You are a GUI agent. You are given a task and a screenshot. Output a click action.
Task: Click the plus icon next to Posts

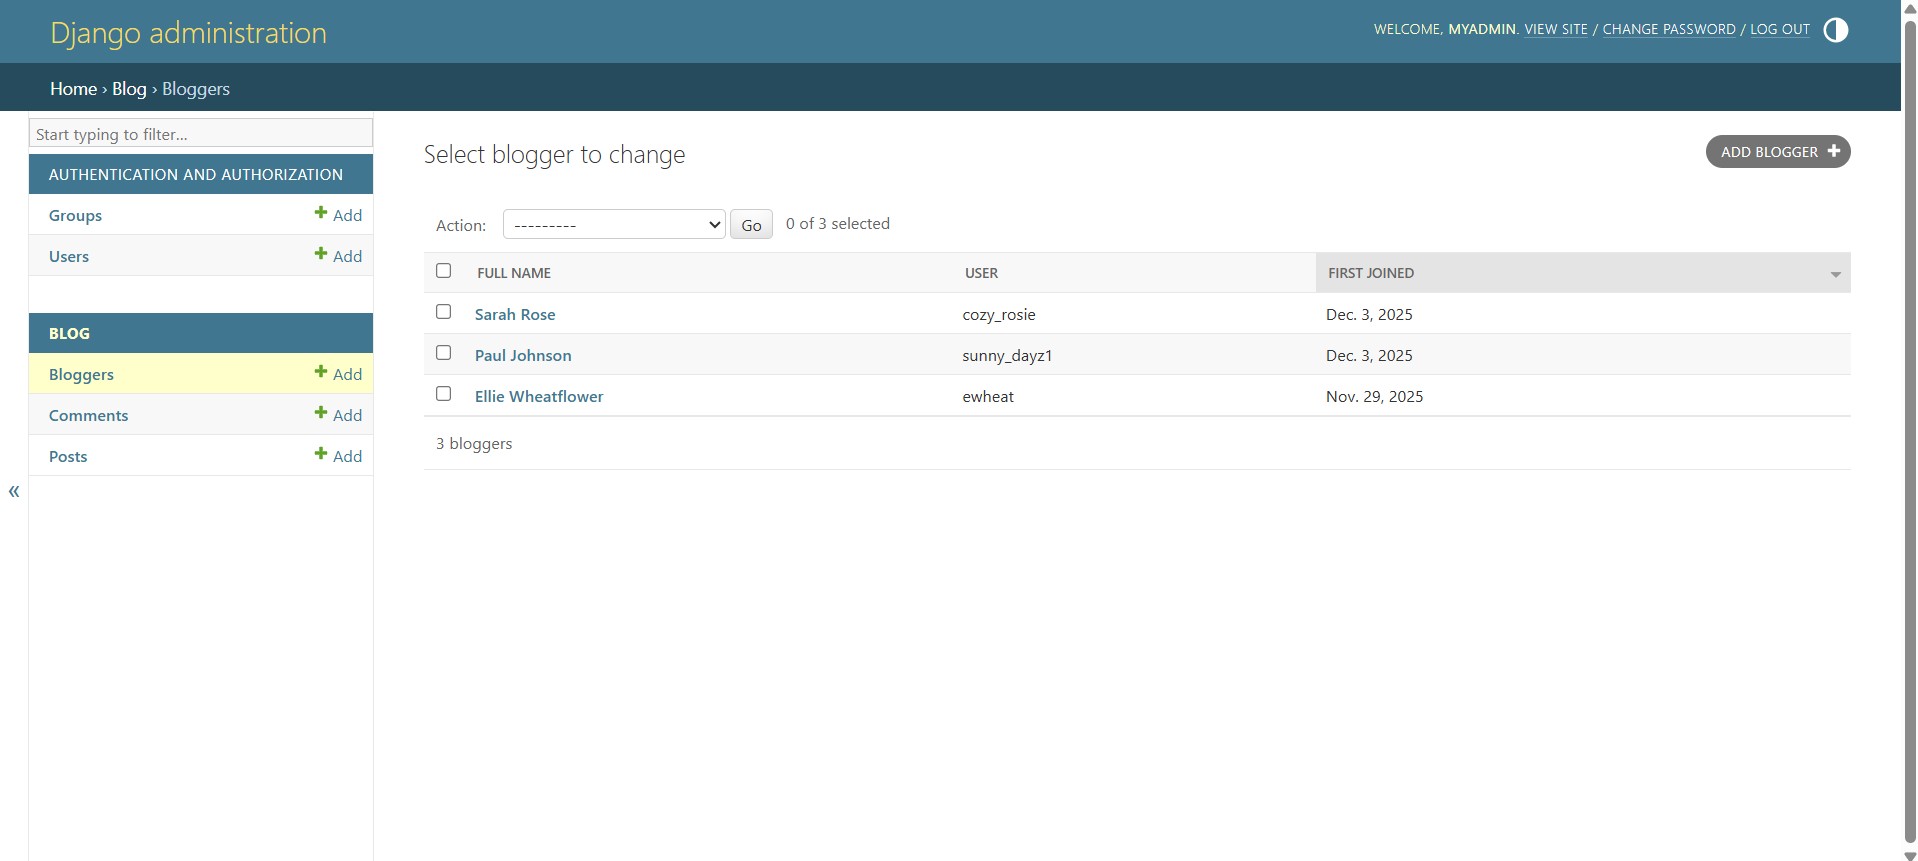321,454
